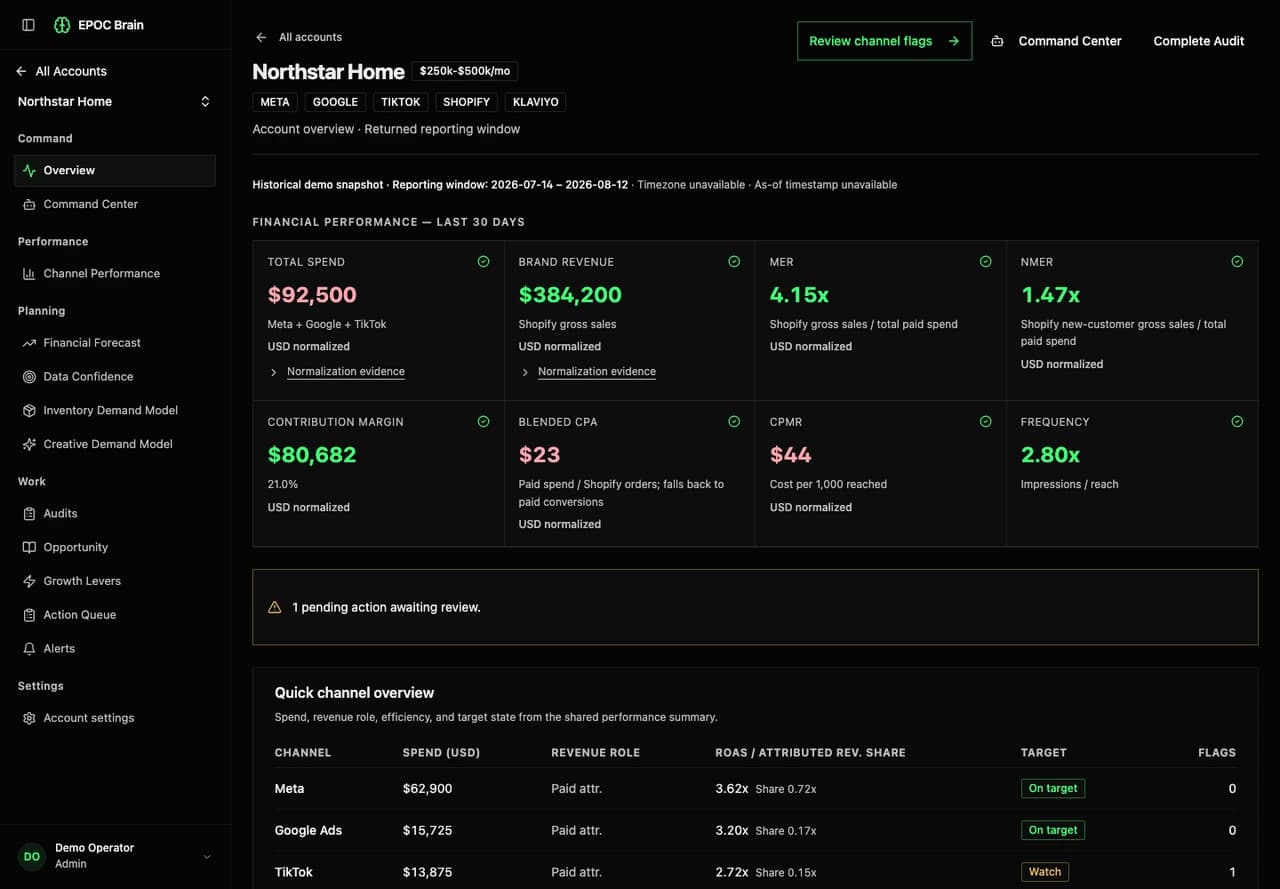Go to Channel Performance page
The height and width of the screenshot is (889, 1280).
coord(115,273)
